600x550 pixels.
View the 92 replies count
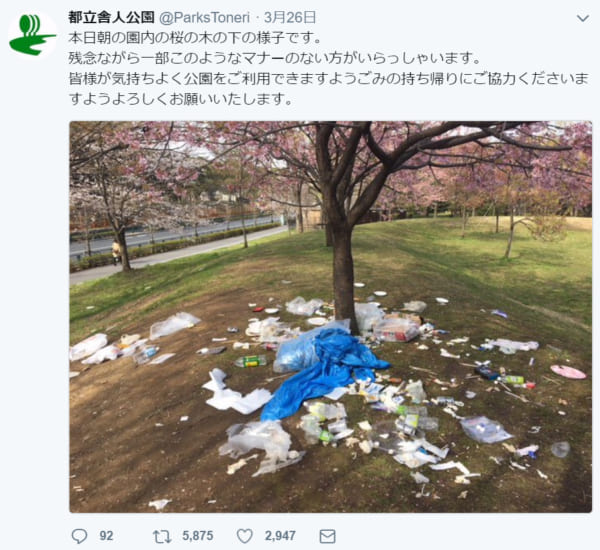(106, 536)
